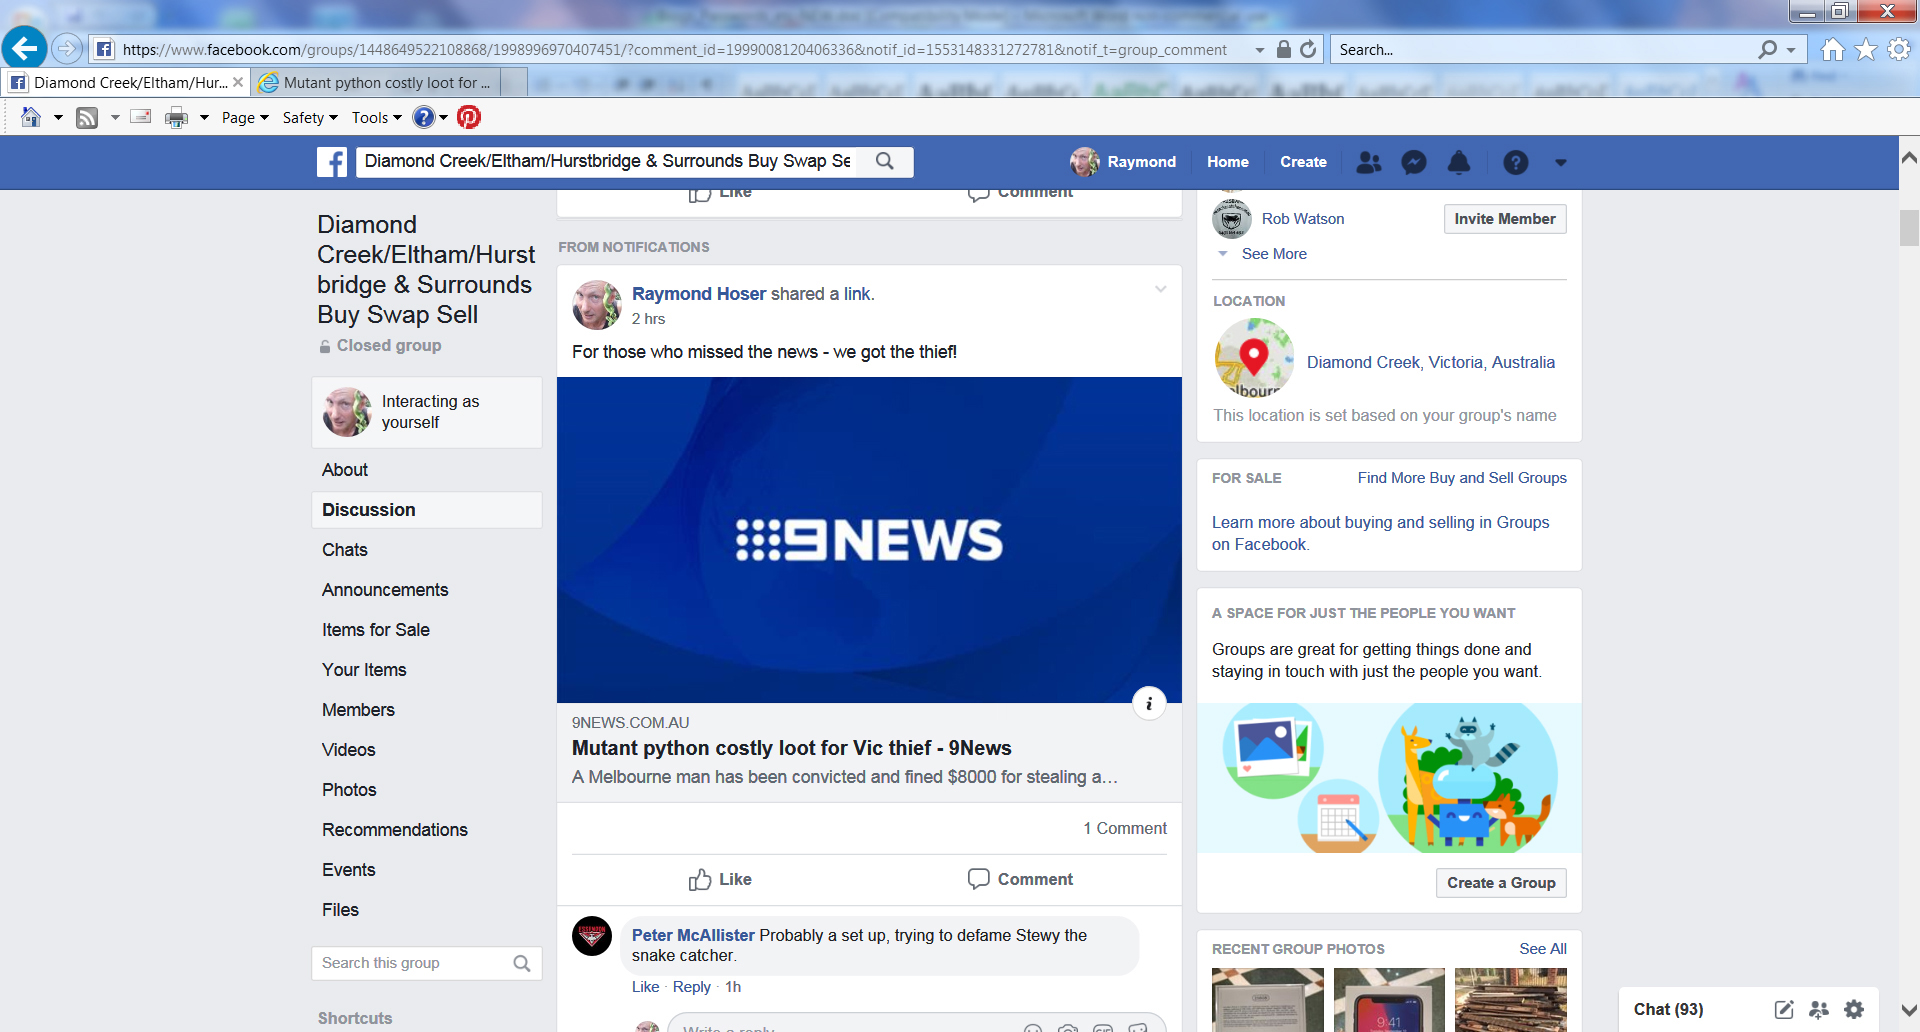Click the Pinterest toolbar icon
Viewport: 1920px width, 1032px height.
[x=469, y=117]
